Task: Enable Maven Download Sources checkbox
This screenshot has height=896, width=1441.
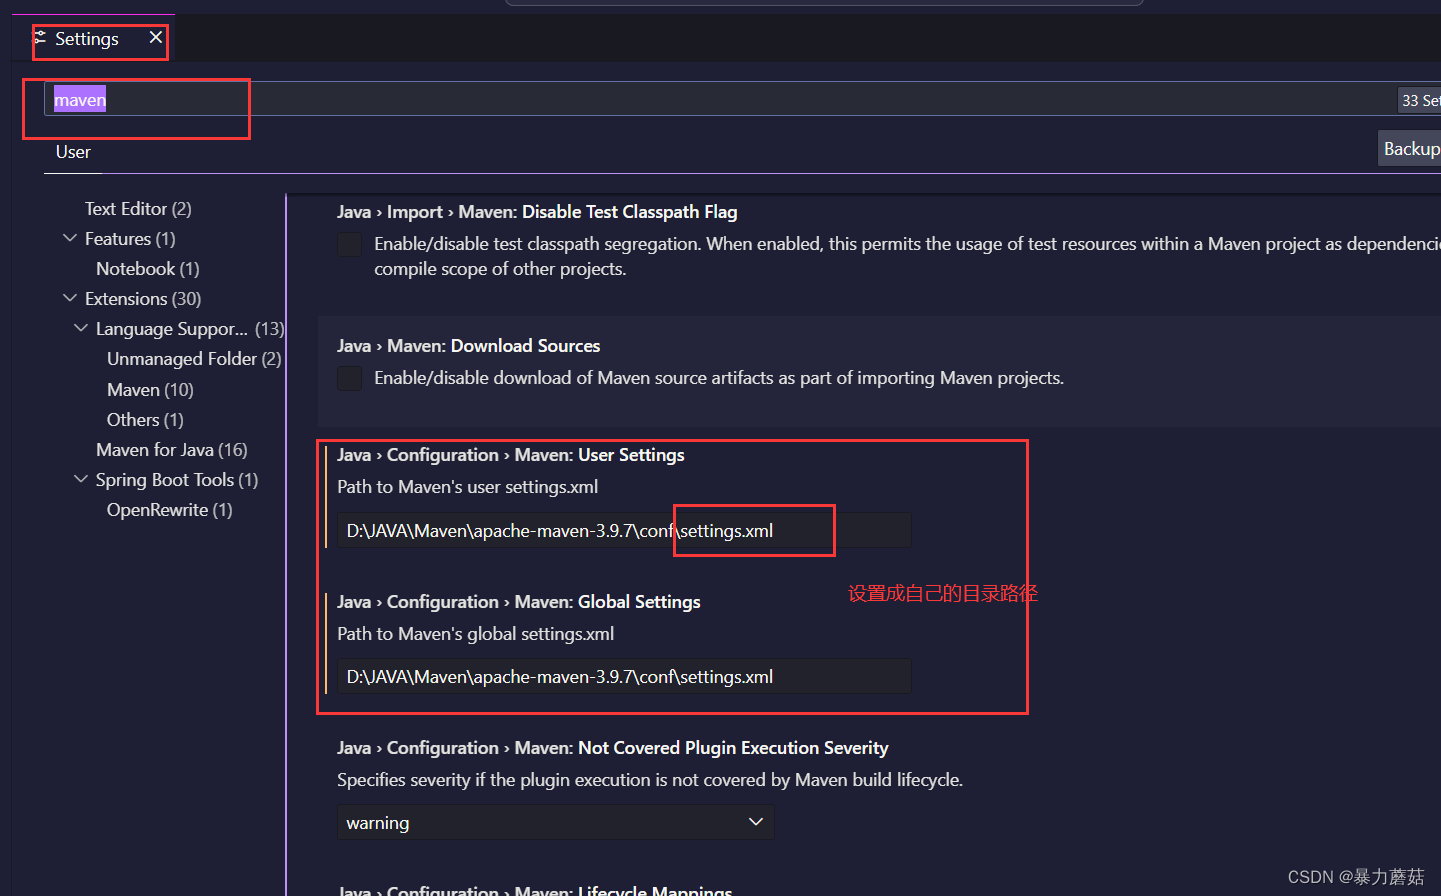Action: tap(350, 379)
